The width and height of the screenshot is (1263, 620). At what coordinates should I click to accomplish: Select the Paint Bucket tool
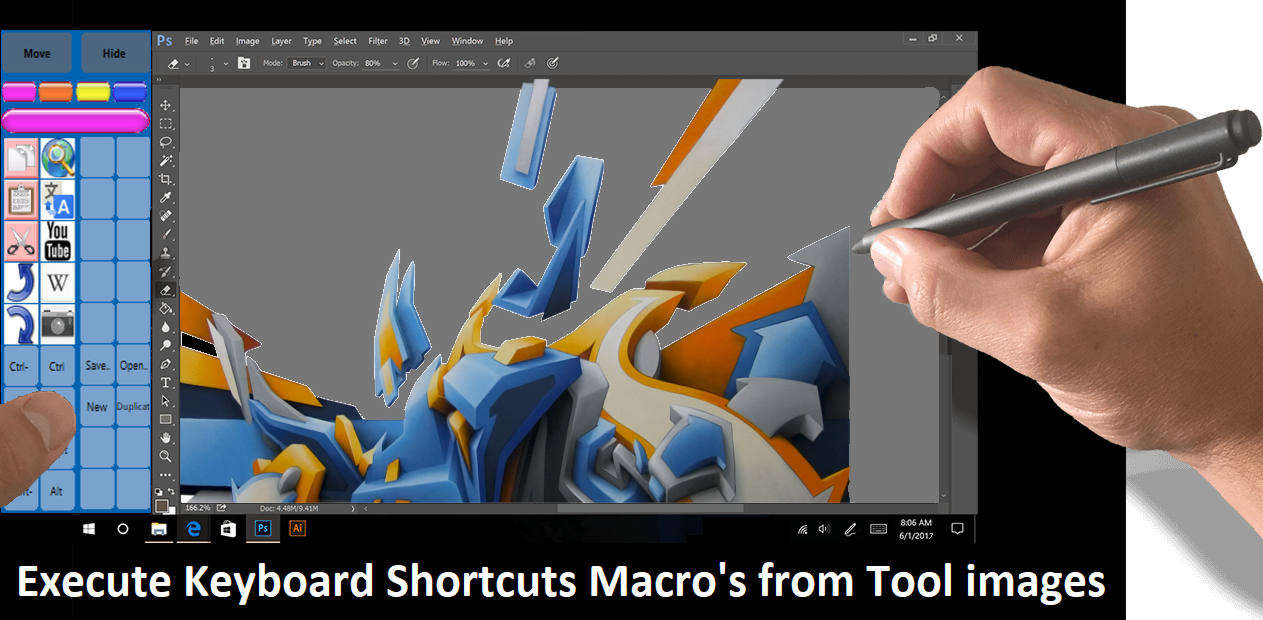click(x=166, y=308)
